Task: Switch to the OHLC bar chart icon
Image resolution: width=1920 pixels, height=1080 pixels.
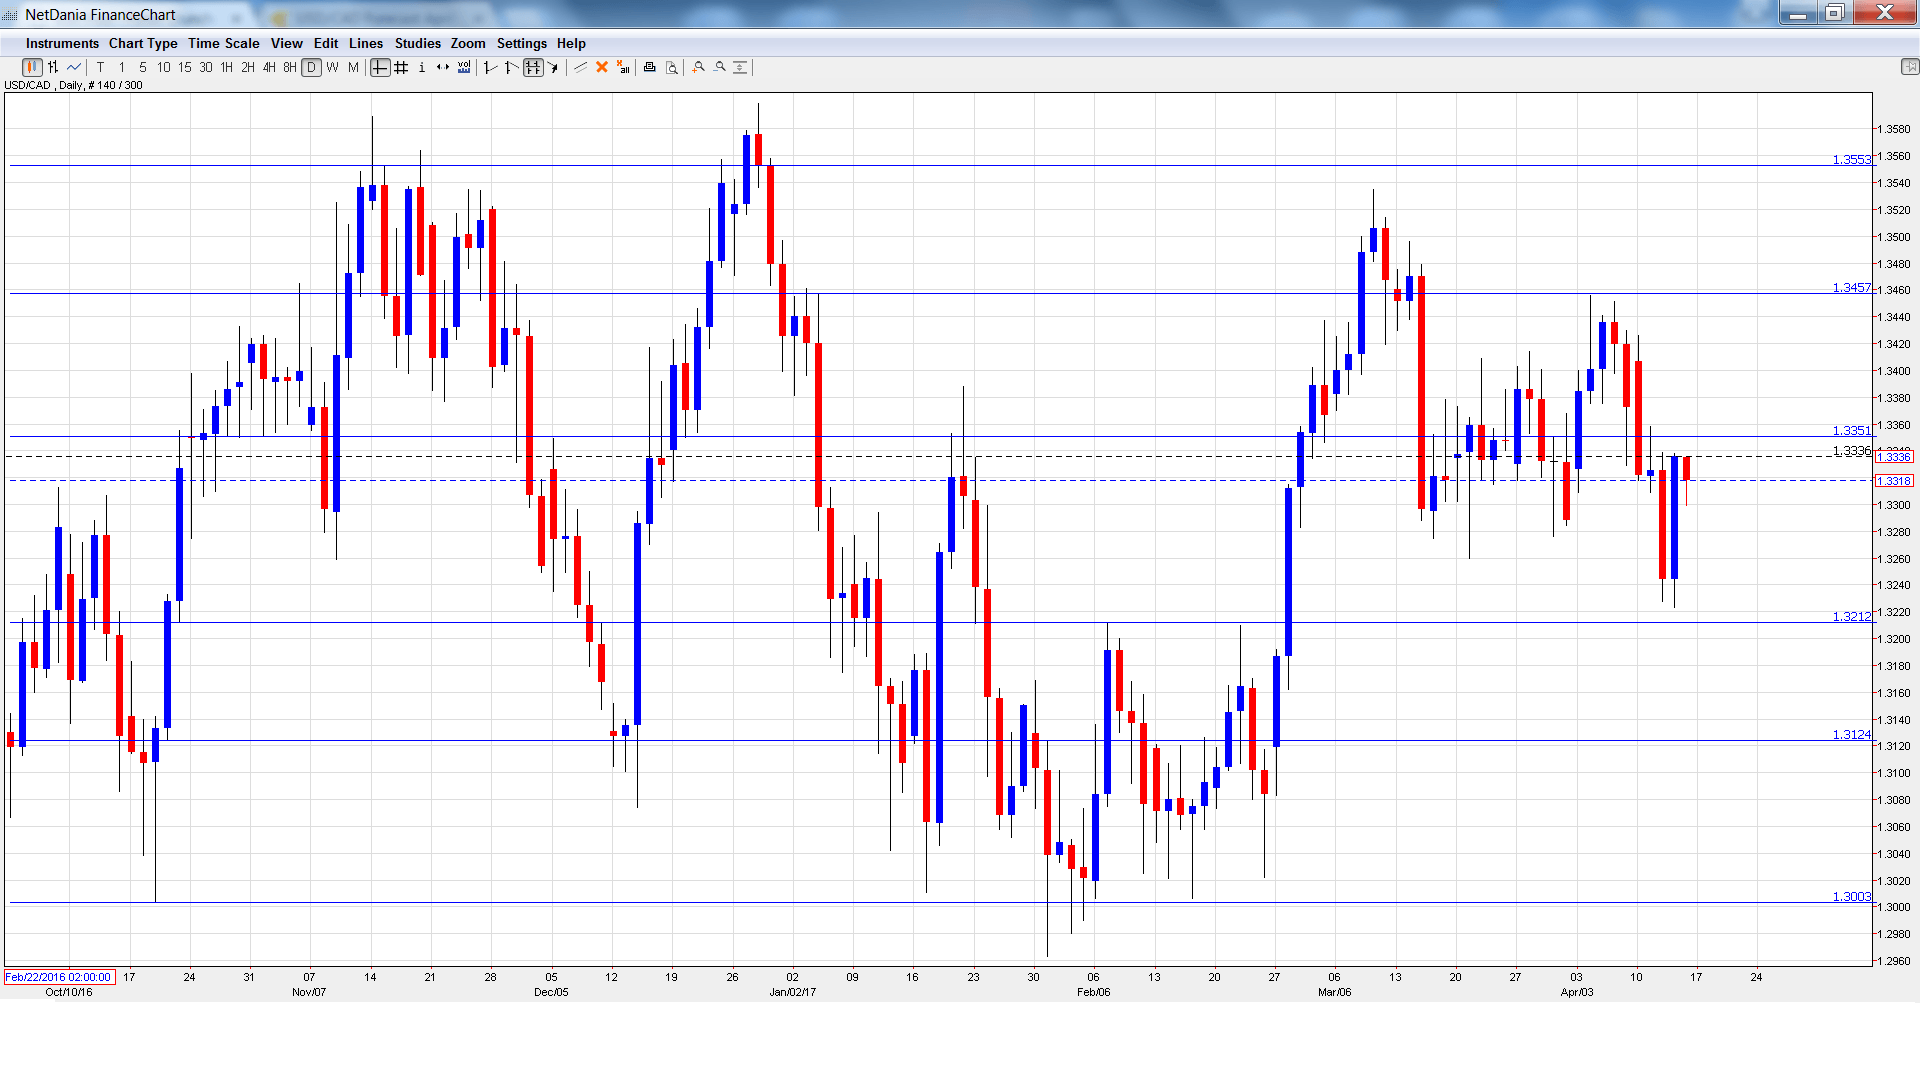Action: 53,68
